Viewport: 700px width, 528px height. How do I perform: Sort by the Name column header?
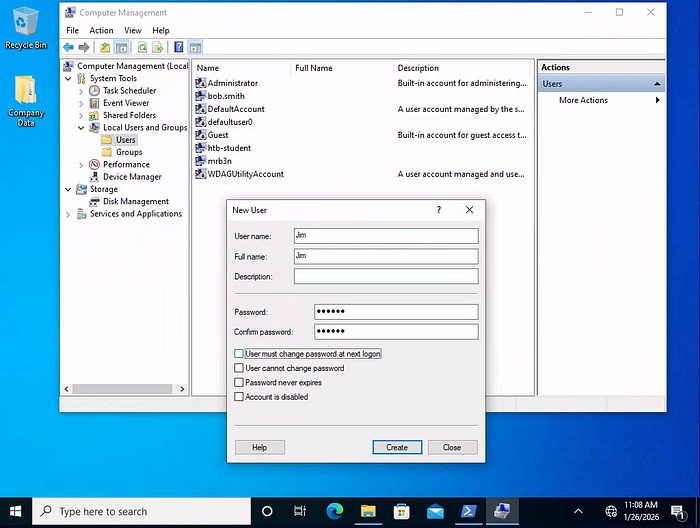click(242, 68)
